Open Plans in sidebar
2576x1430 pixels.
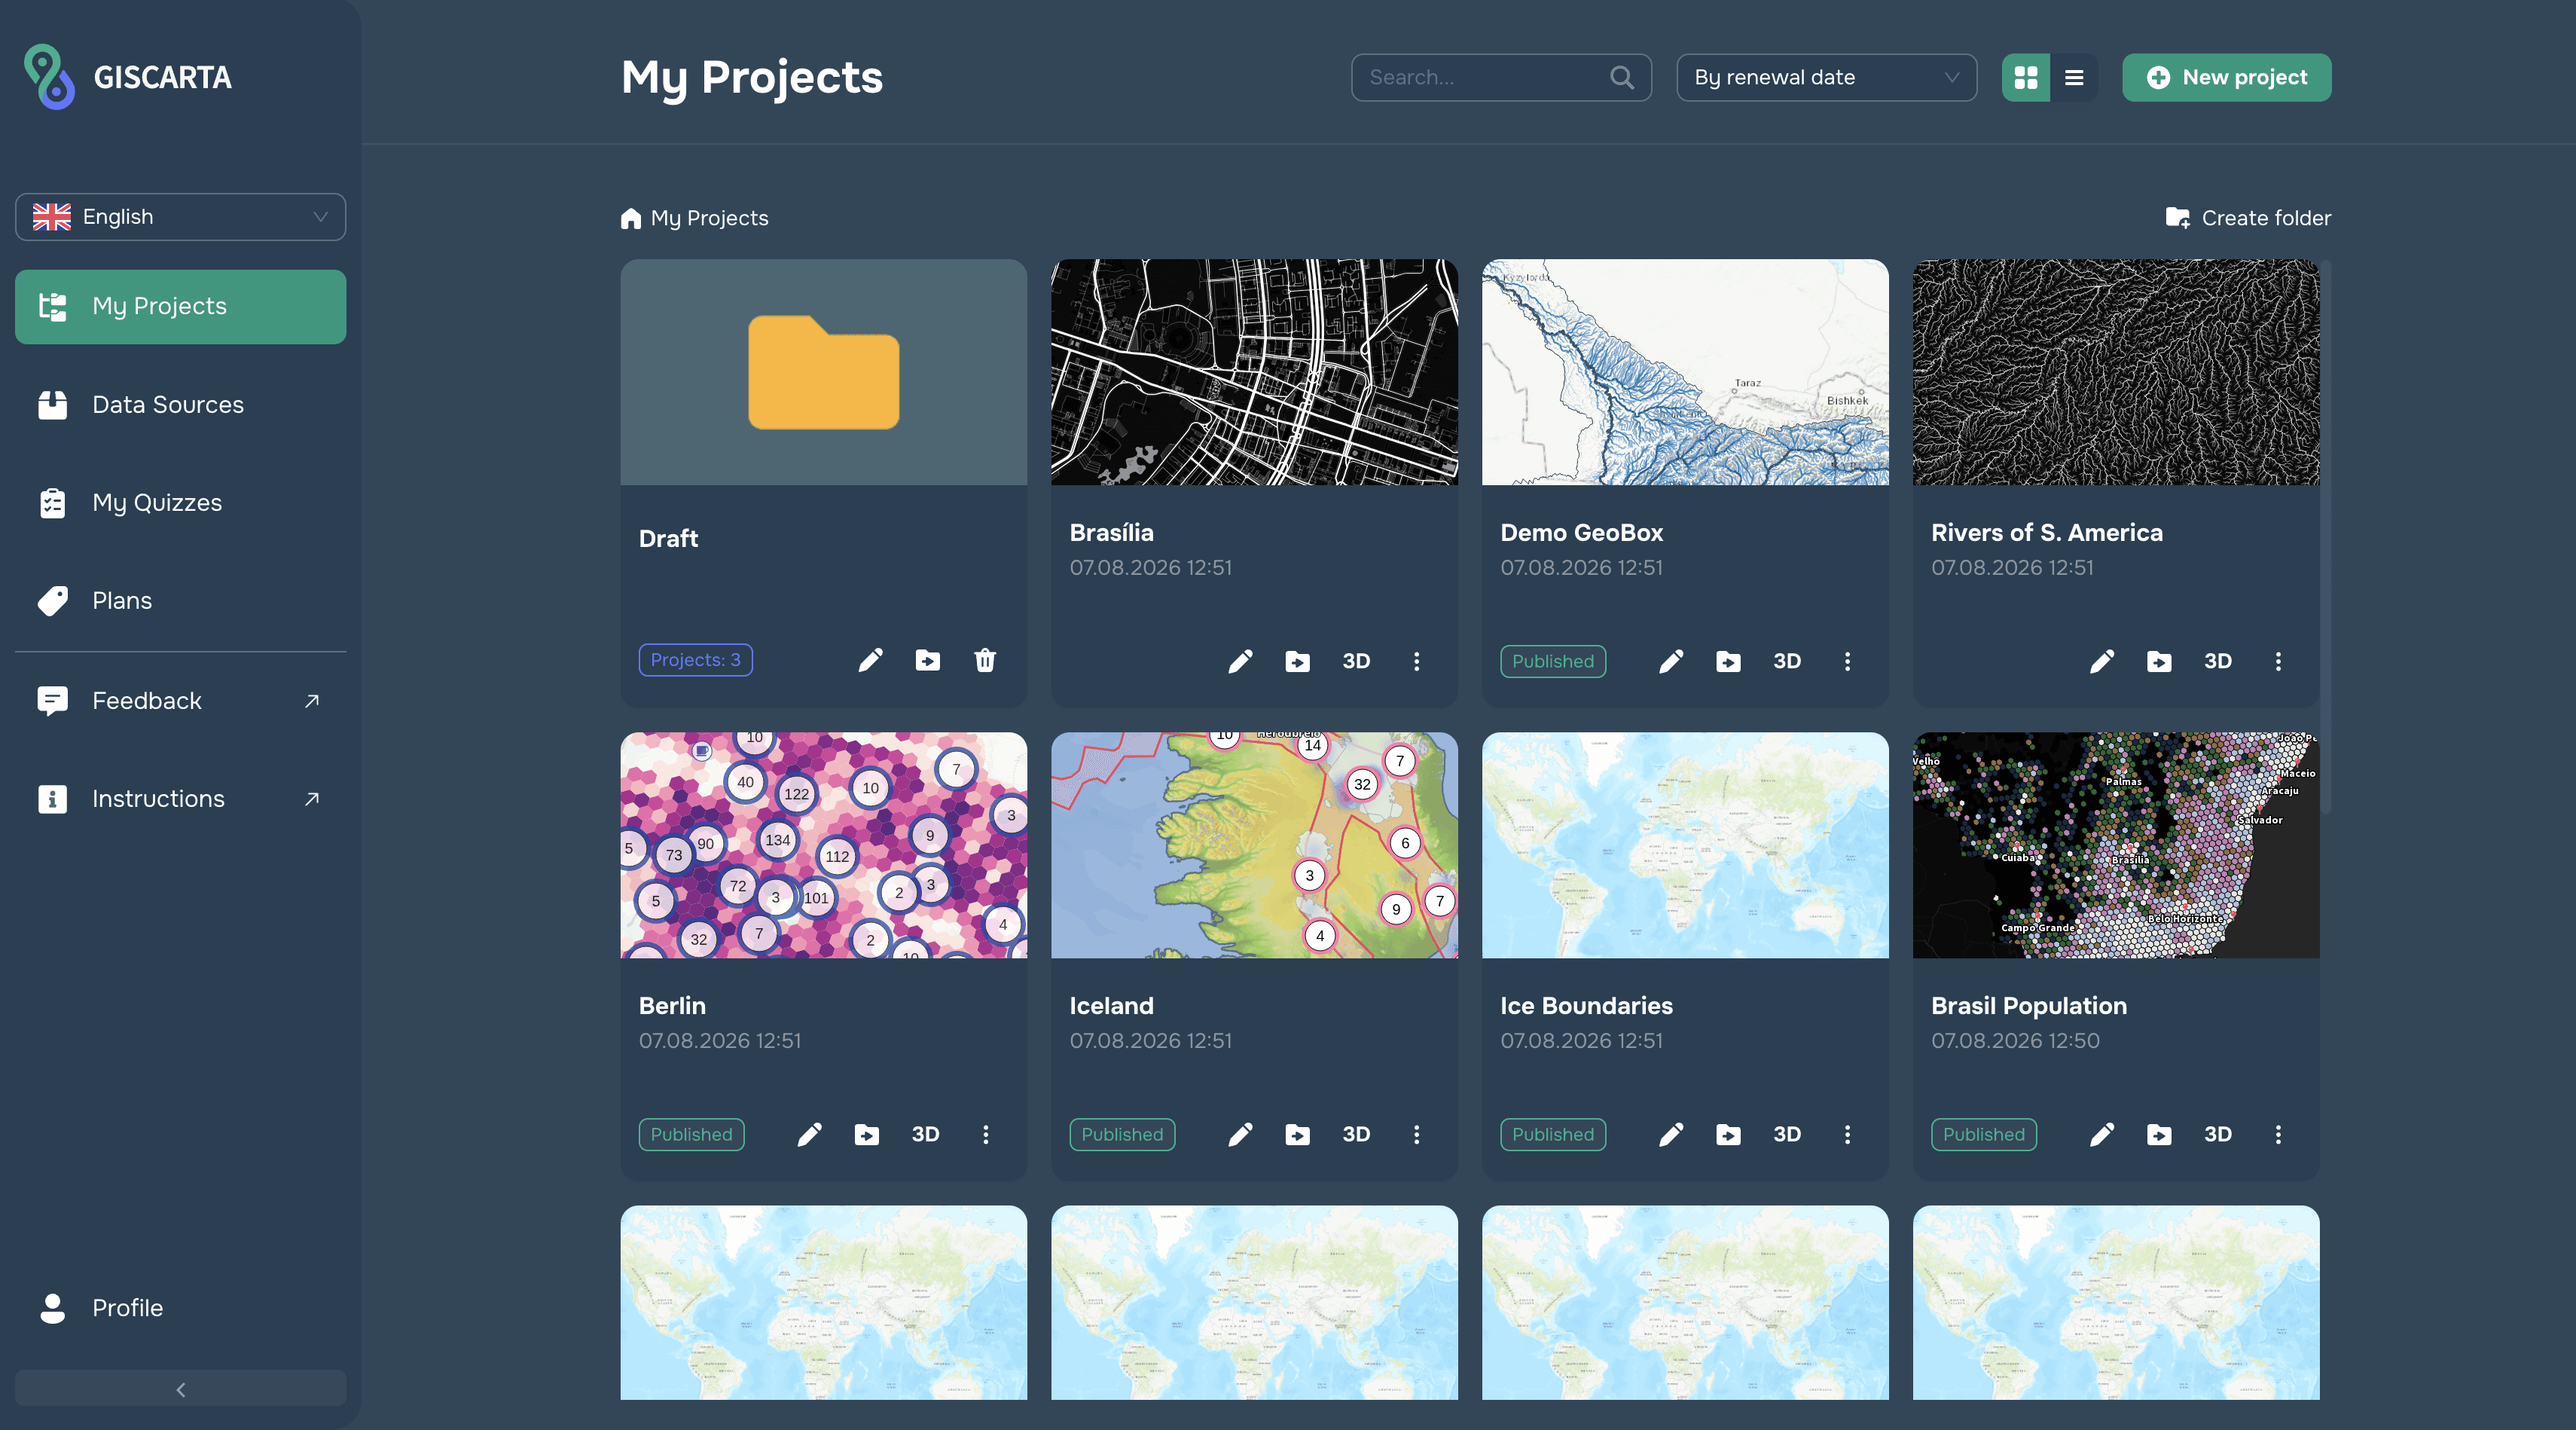(x=180, y=601)
